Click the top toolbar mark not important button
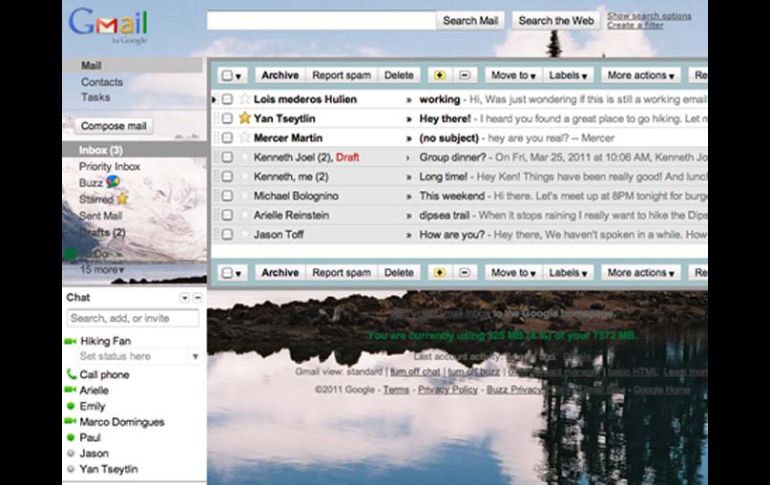 [465, 75]
